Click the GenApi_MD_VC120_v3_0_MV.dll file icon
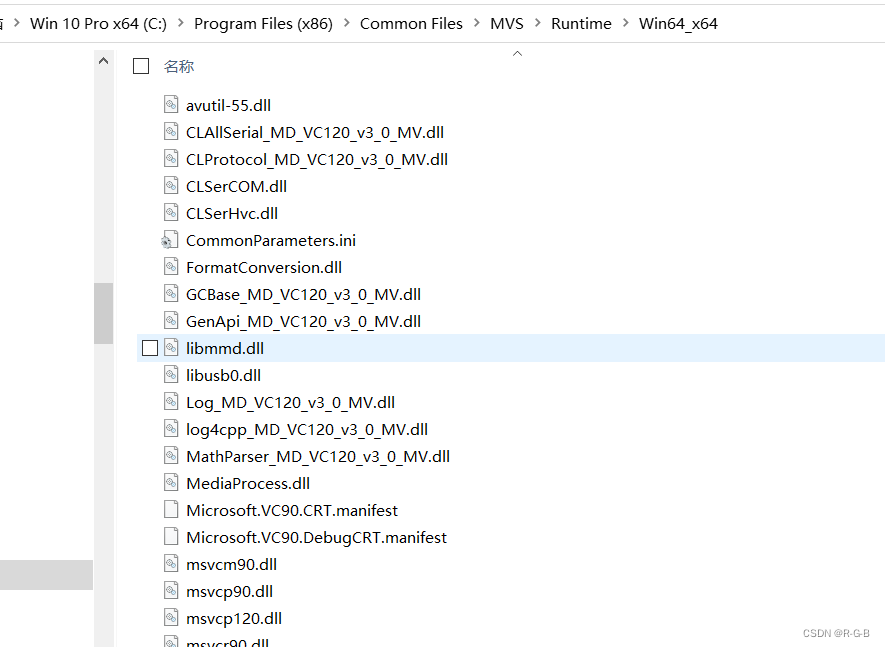The image size is (885, 647). pyautogui.click(x=171, y=321)
